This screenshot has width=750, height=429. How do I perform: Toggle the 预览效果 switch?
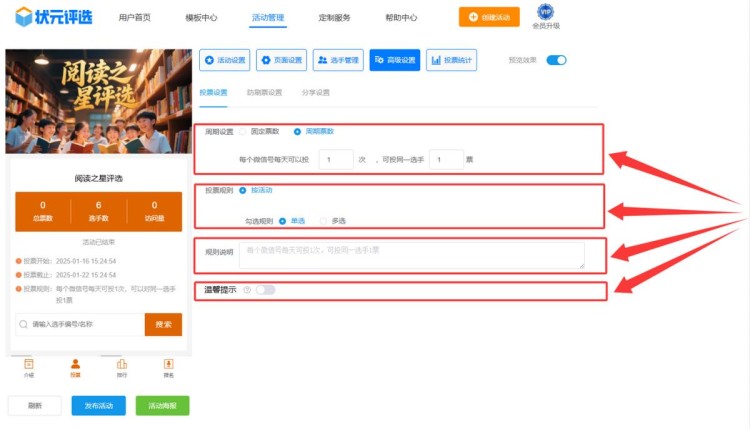556,60
